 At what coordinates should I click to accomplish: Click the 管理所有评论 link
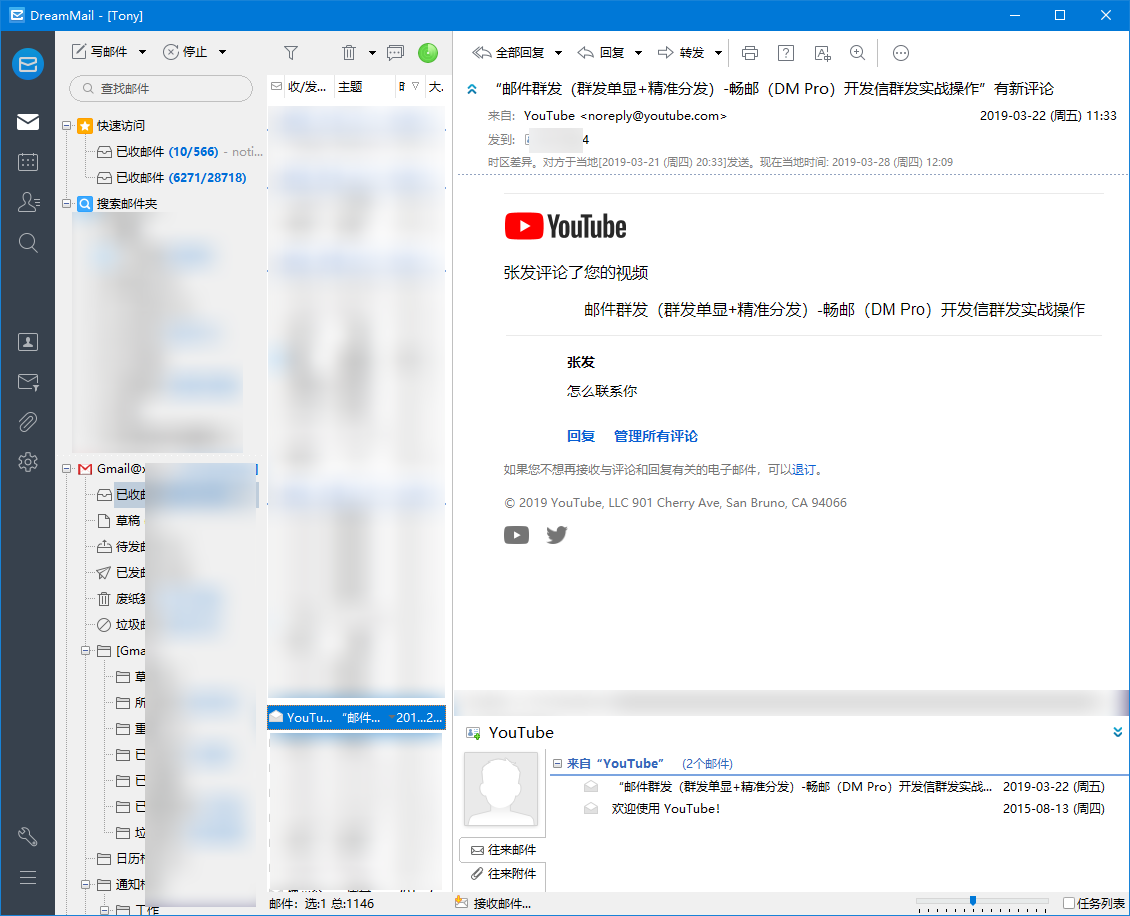656,436
